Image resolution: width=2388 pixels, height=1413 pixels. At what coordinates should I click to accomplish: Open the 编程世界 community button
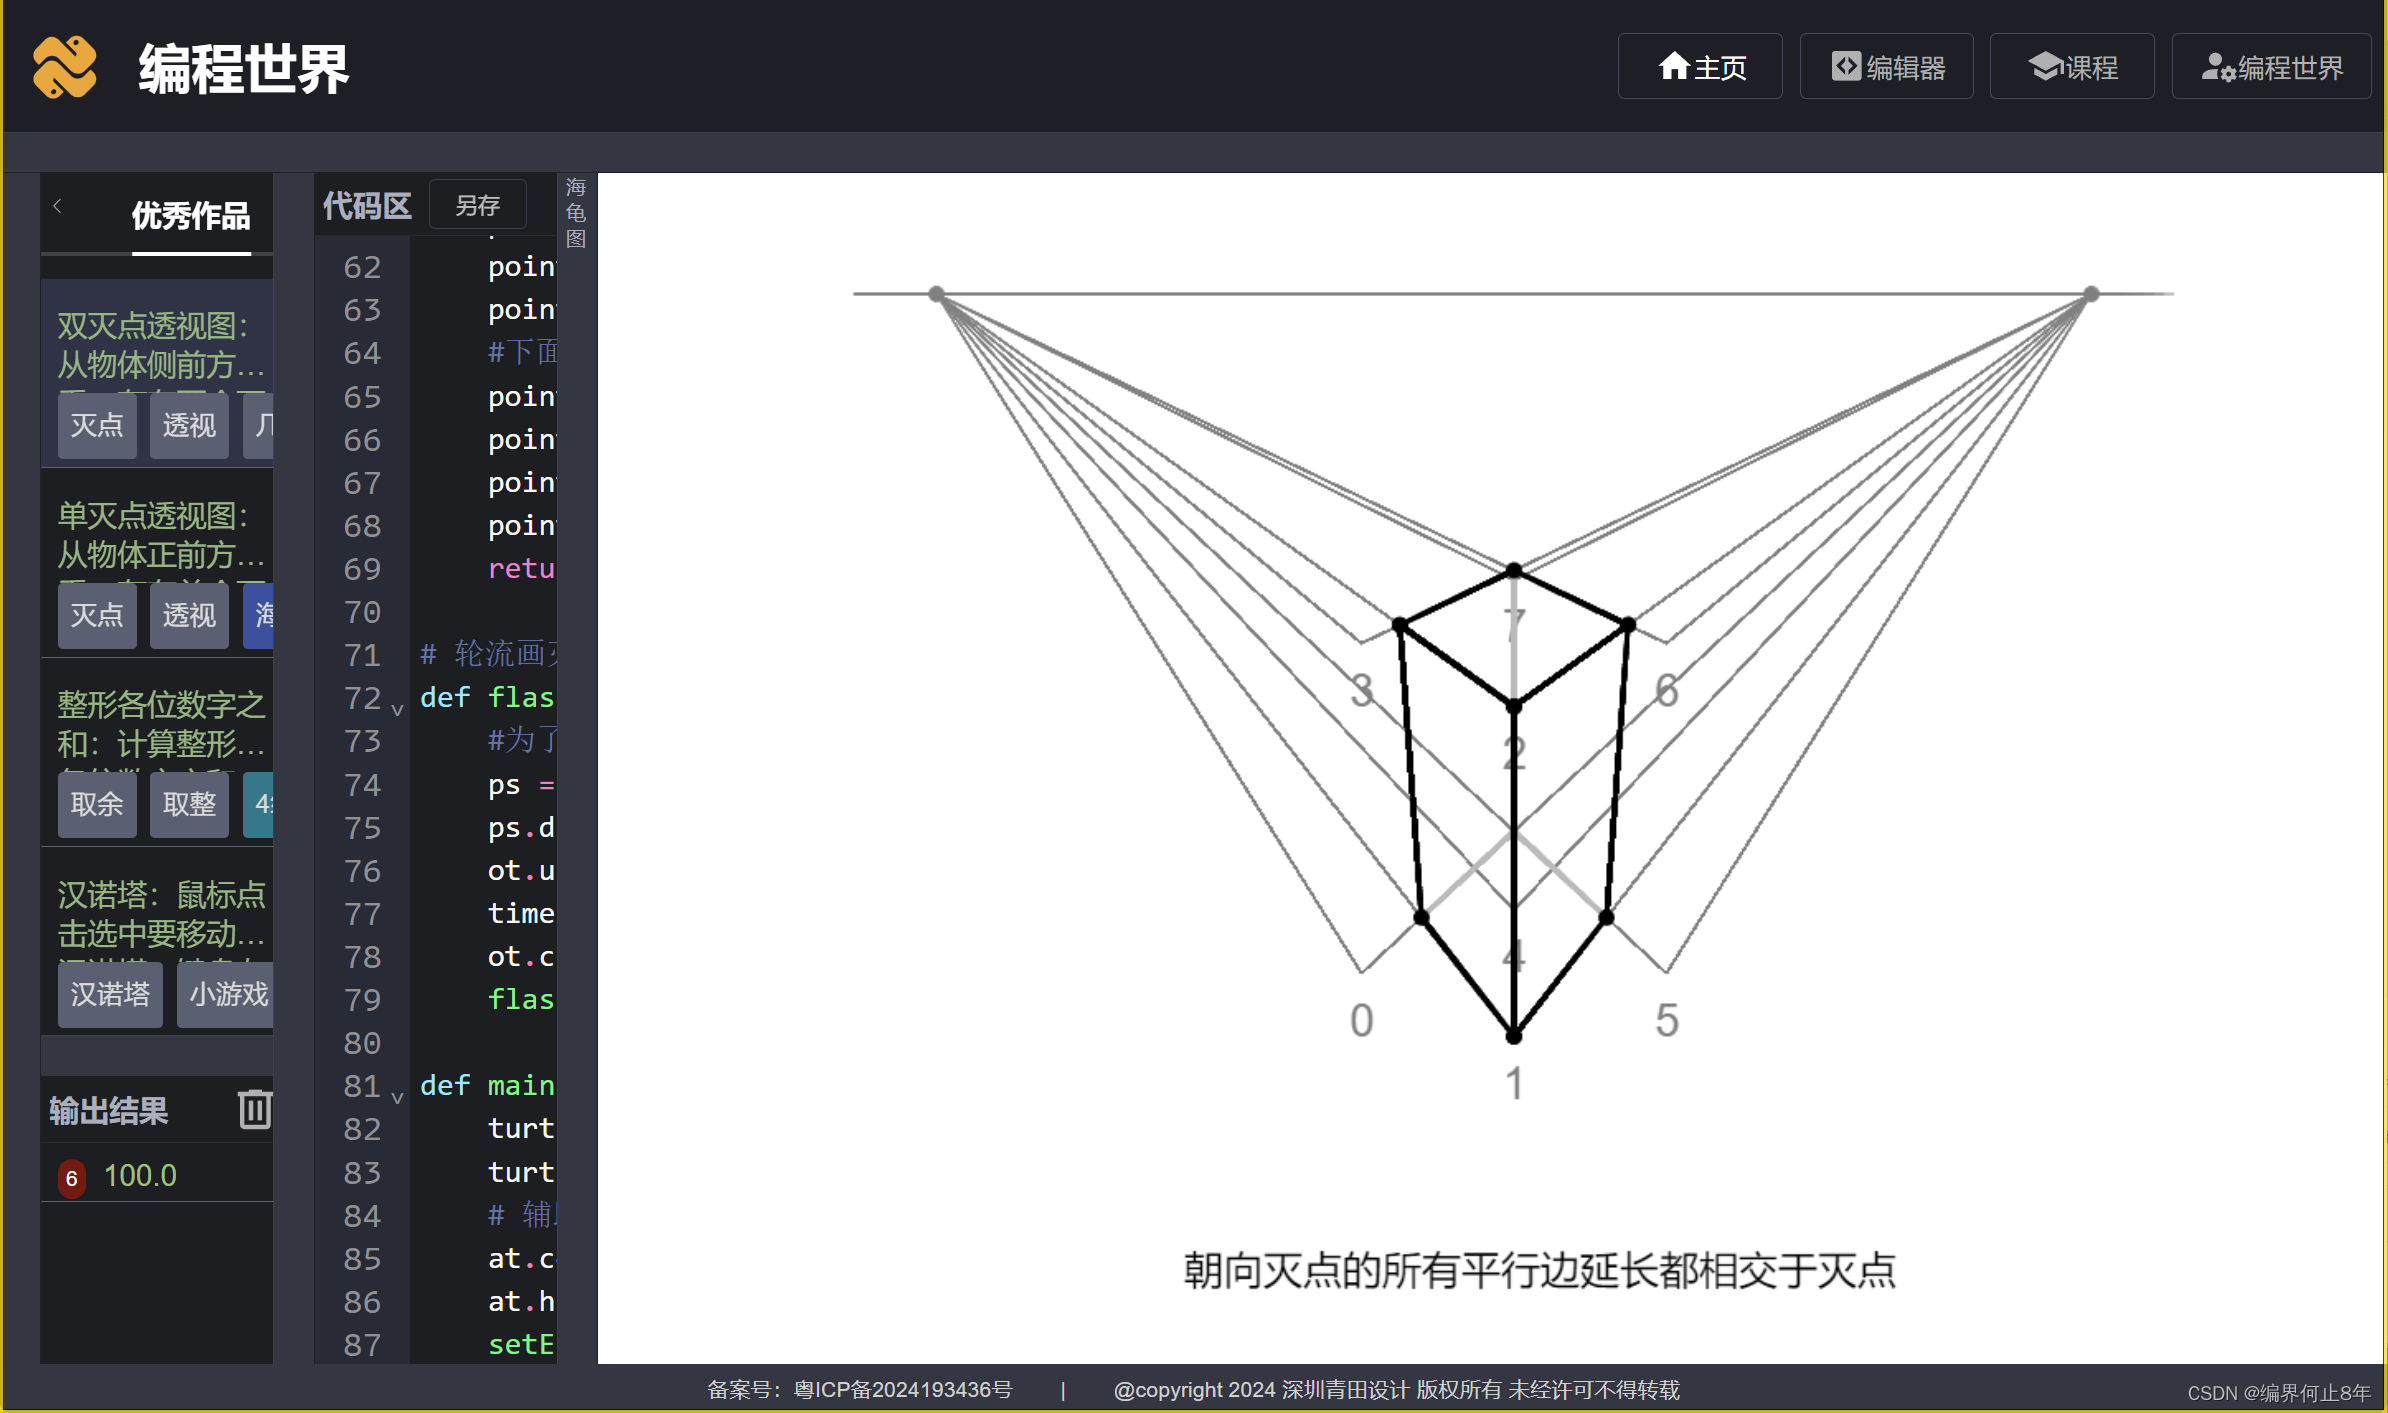point(2271,67)
